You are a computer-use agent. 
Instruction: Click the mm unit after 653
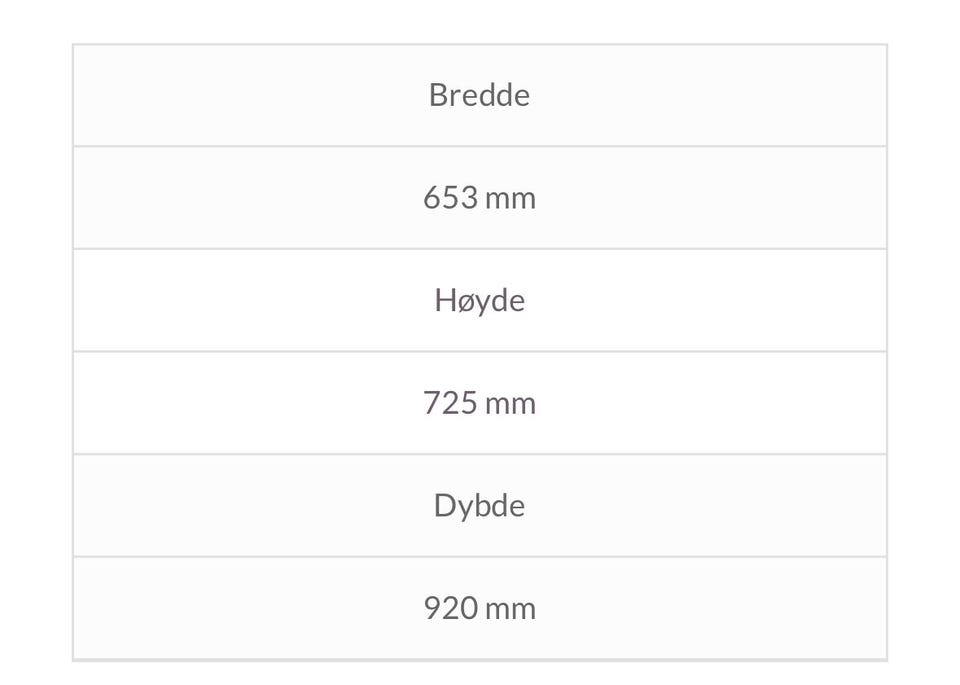point(511,198)
